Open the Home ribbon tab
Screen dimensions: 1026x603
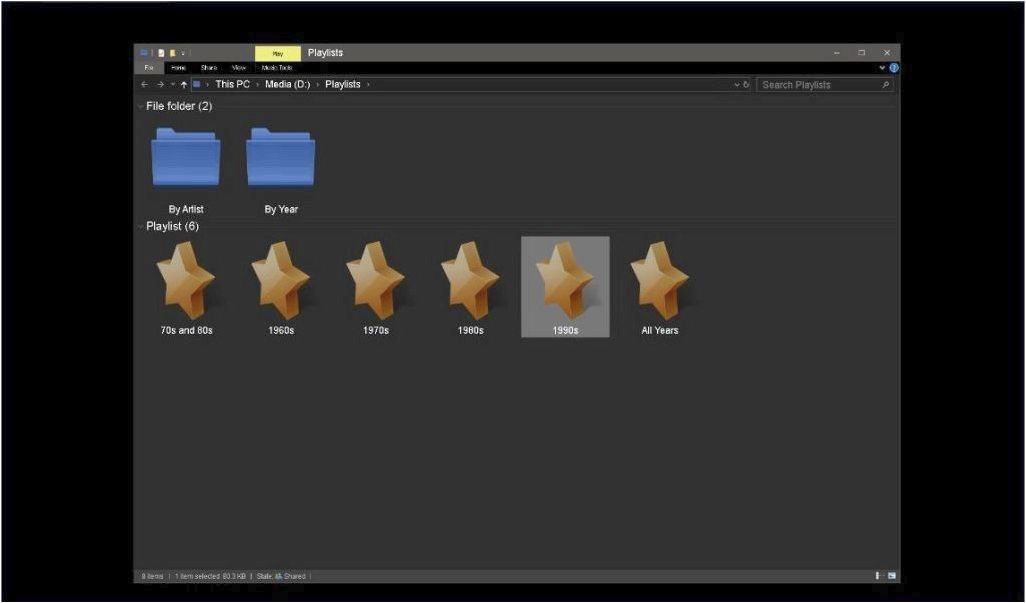coord(178,68)
